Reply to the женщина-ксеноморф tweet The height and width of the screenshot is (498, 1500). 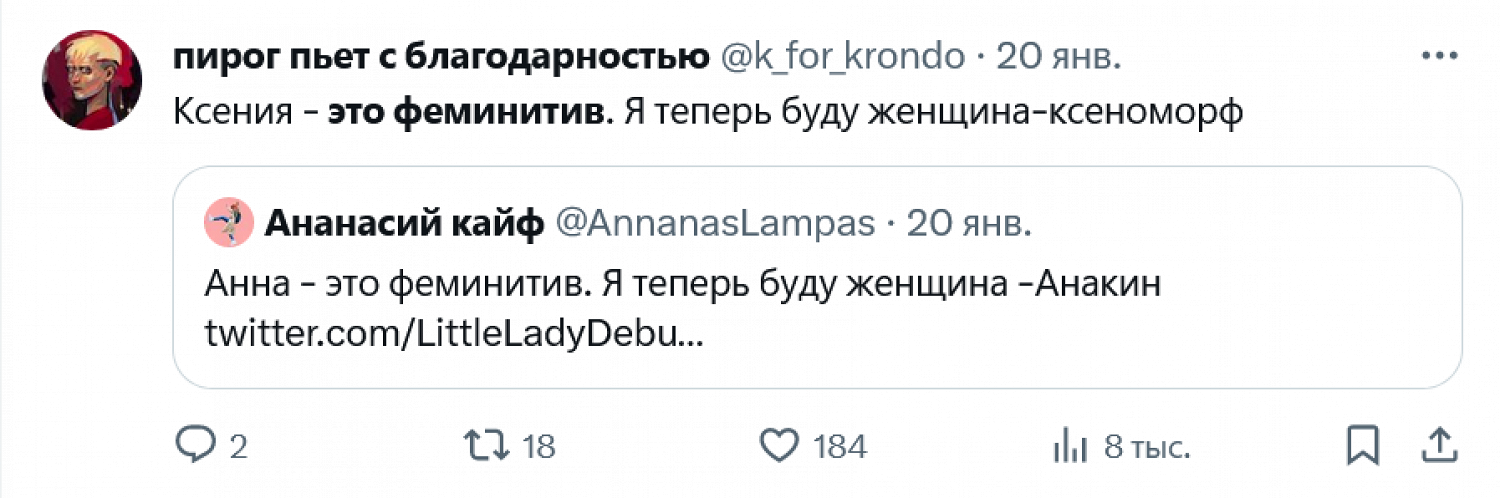[191, 446]
